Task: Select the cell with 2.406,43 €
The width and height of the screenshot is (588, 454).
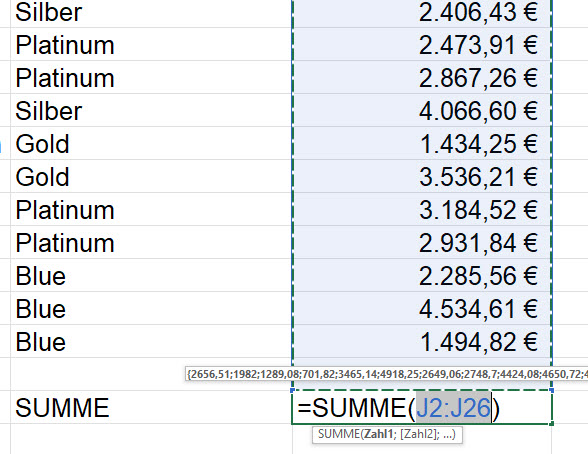Action: pyautogui.click(x=422, y=12)
